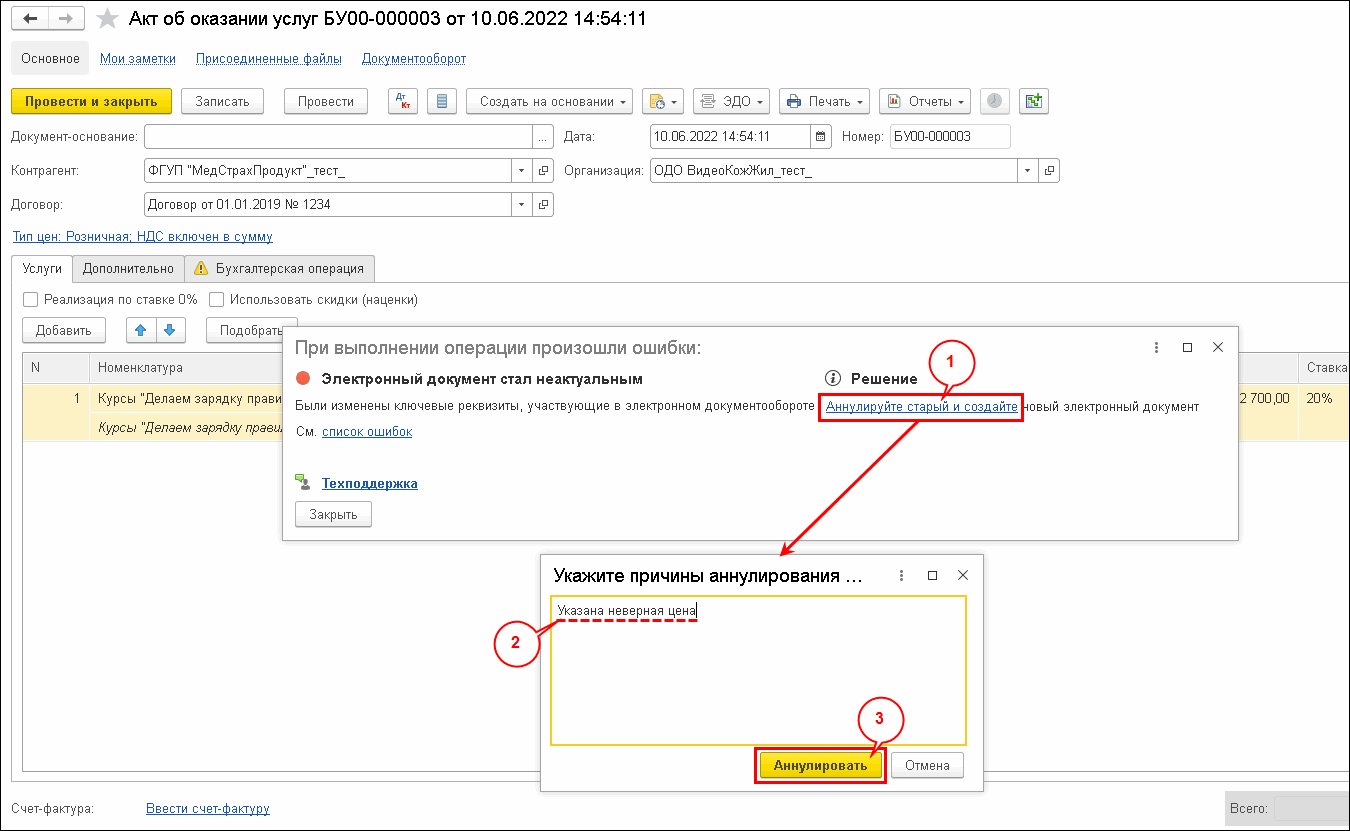
Task: Click the Закрыть button in error dialog
Action: 333,514
